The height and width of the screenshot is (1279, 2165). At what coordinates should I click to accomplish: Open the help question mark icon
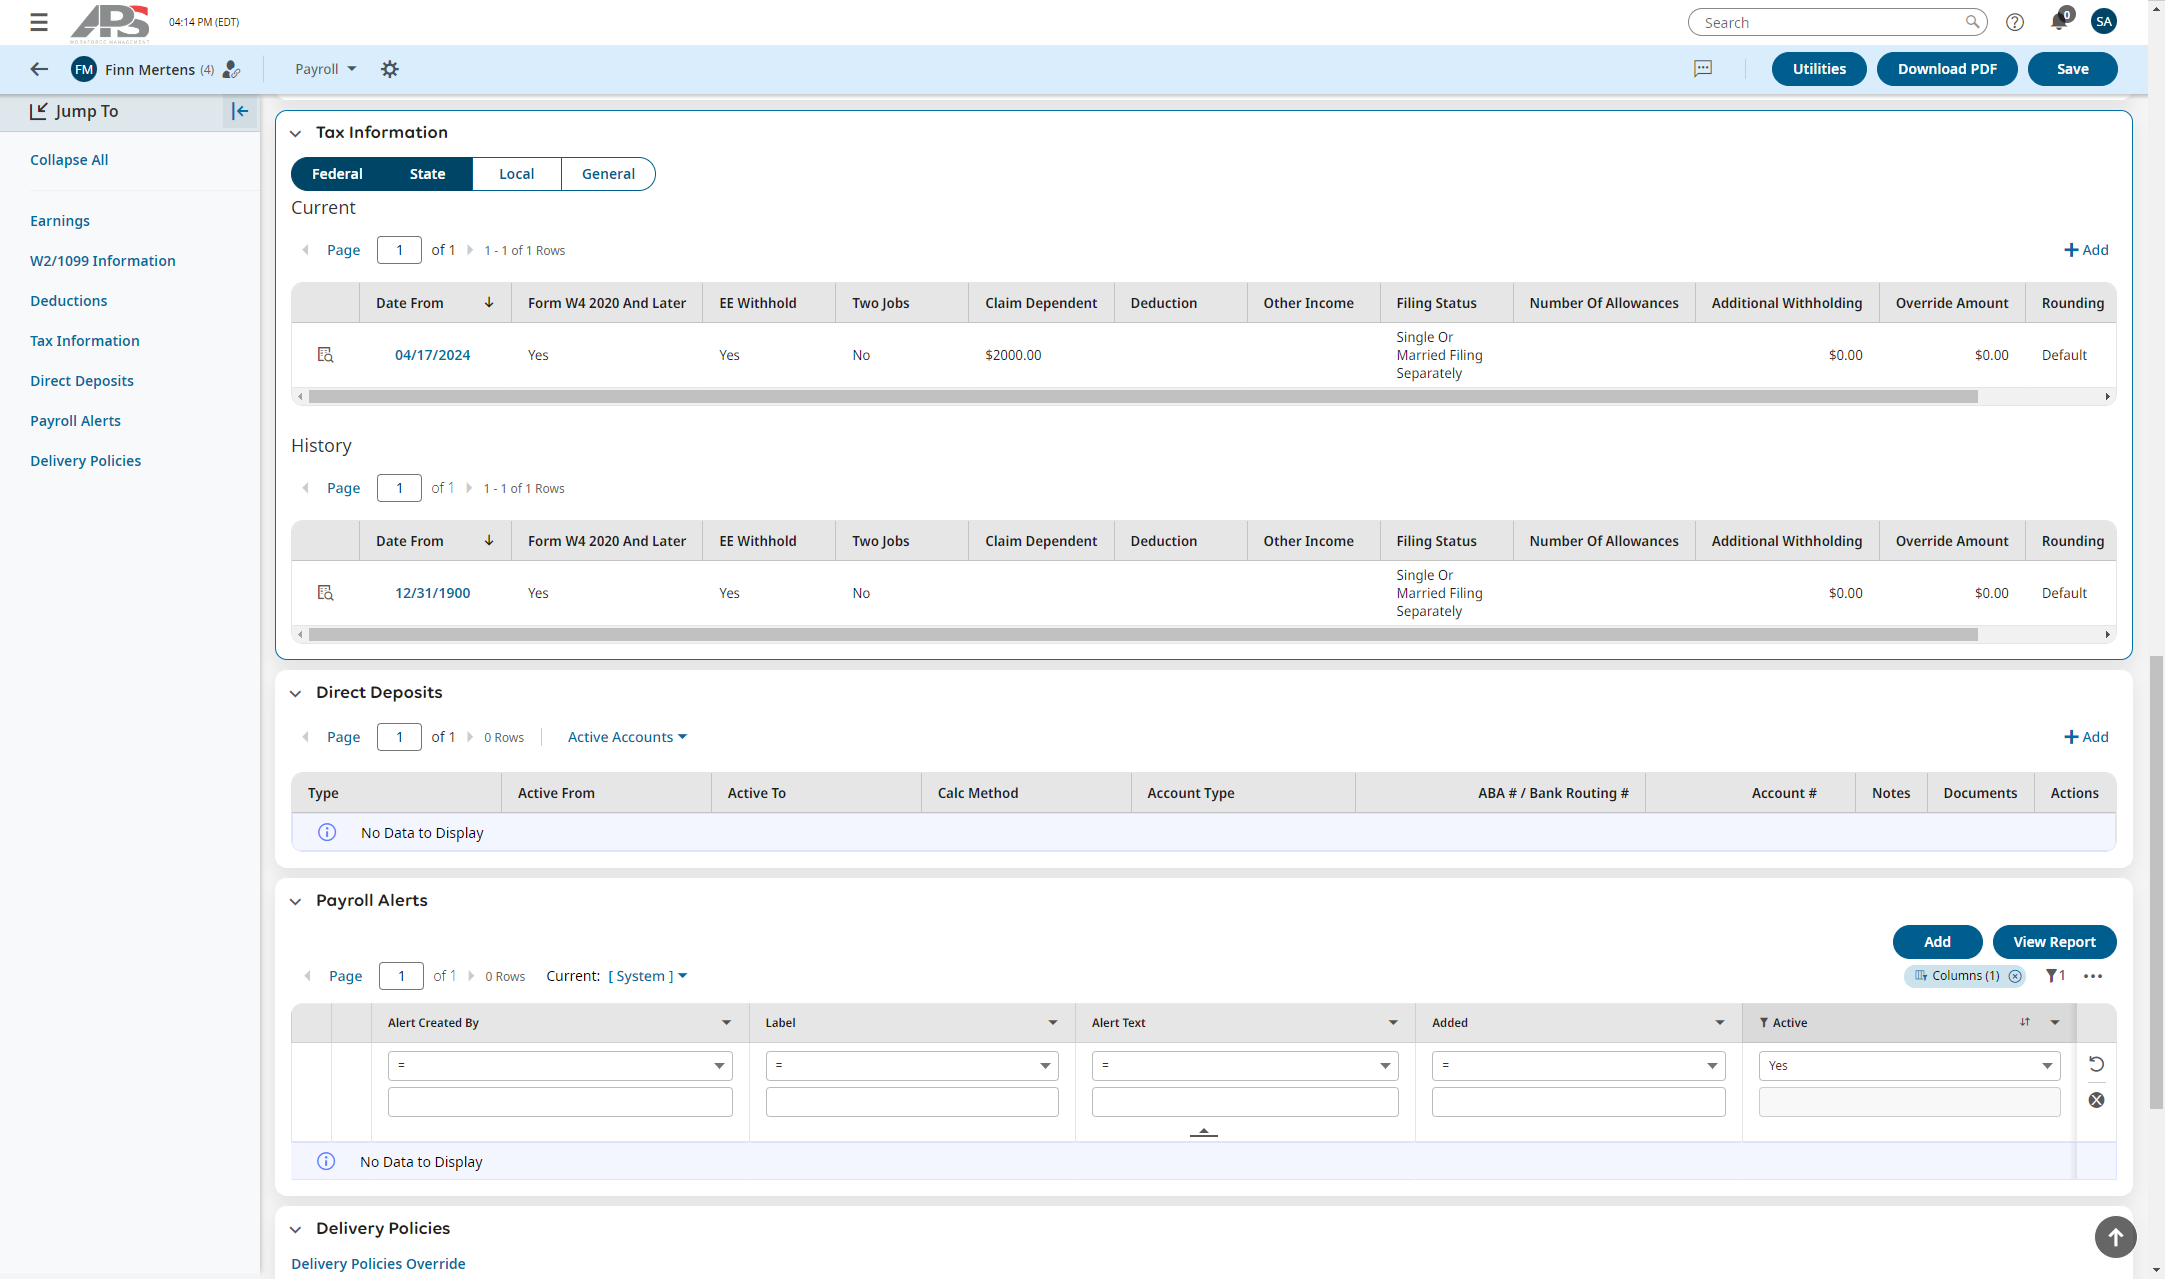coord(2015,22)
